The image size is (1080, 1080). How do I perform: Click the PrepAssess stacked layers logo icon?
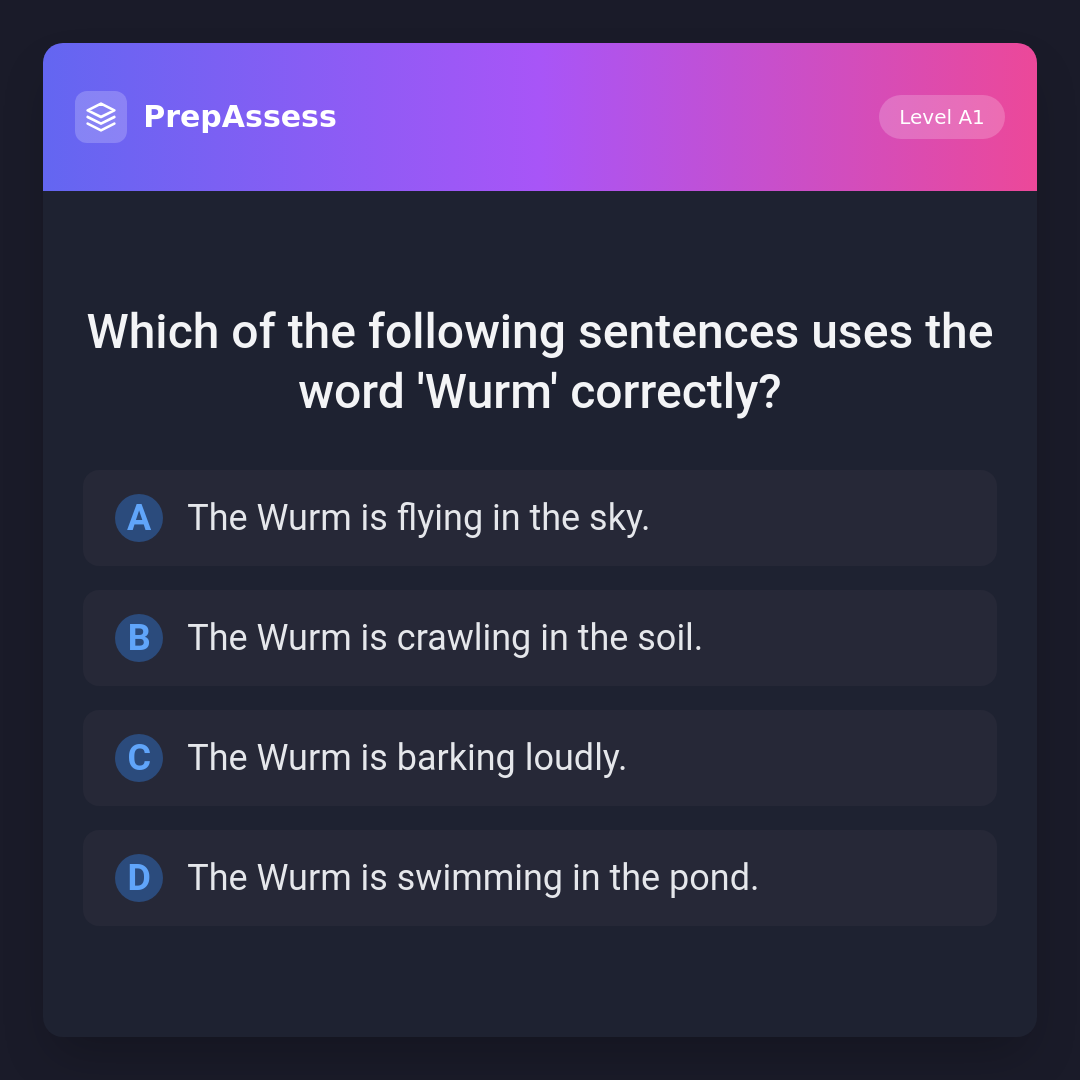click(x=101, y=117)
